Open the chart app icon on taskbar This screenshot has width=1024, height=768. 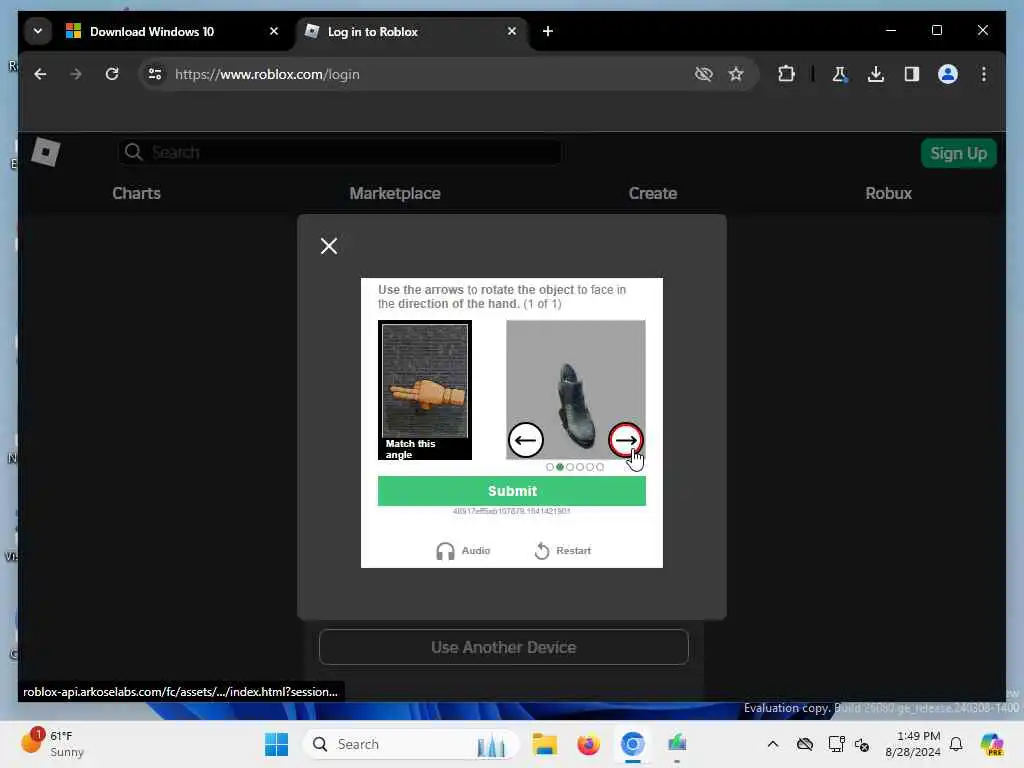coord(677,744)
